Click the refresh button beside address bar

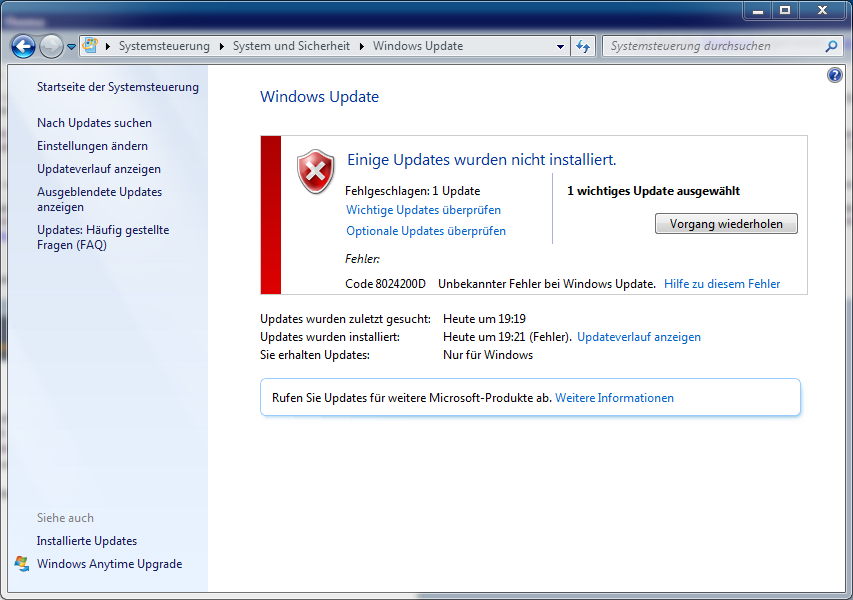[x=584, y=46]
